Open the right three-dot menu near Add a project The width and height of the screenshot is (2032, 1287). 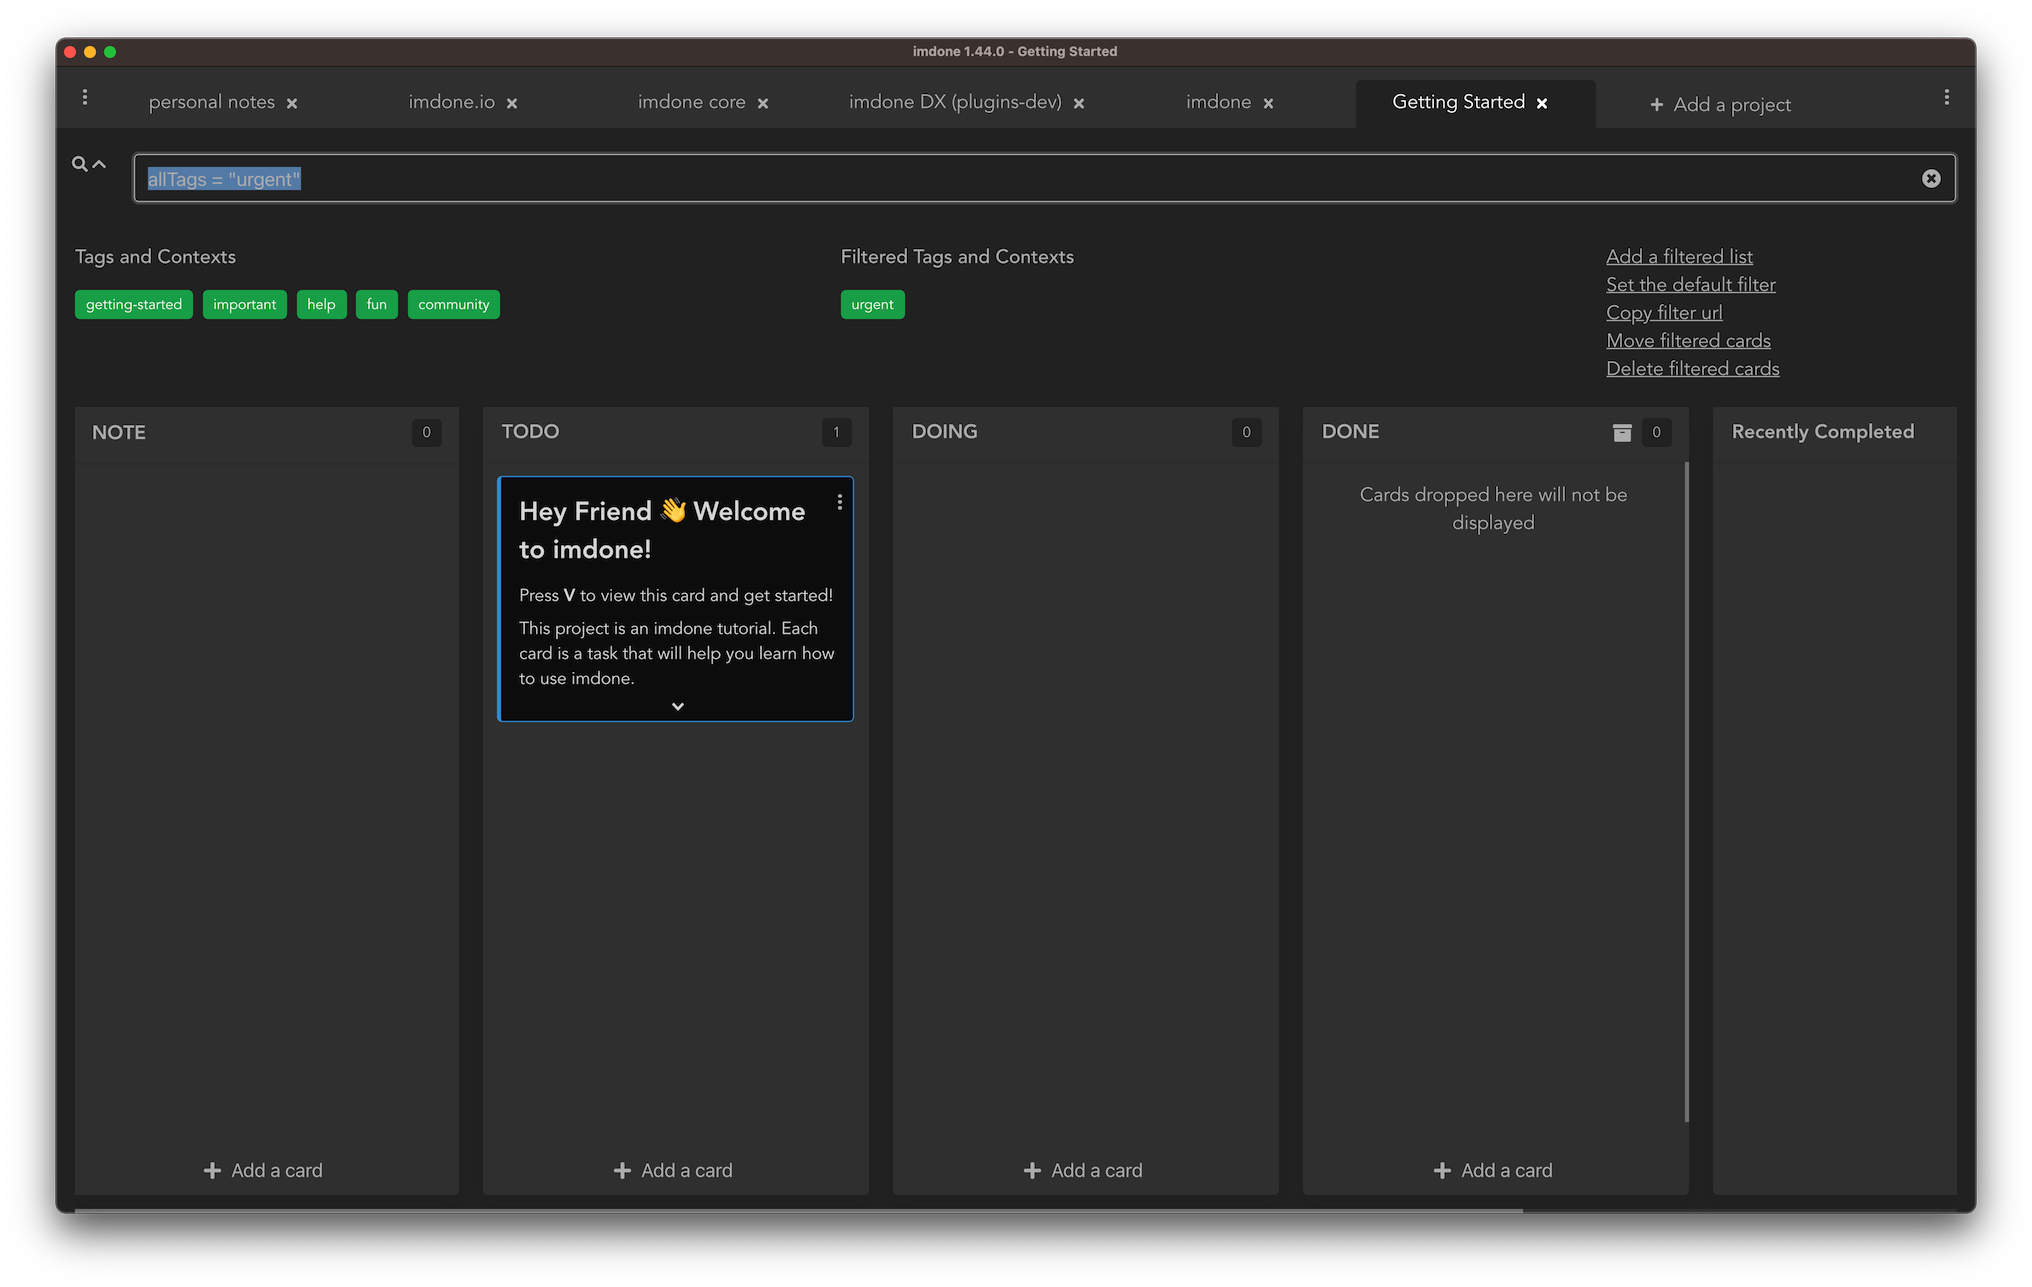pos(1946,97)
